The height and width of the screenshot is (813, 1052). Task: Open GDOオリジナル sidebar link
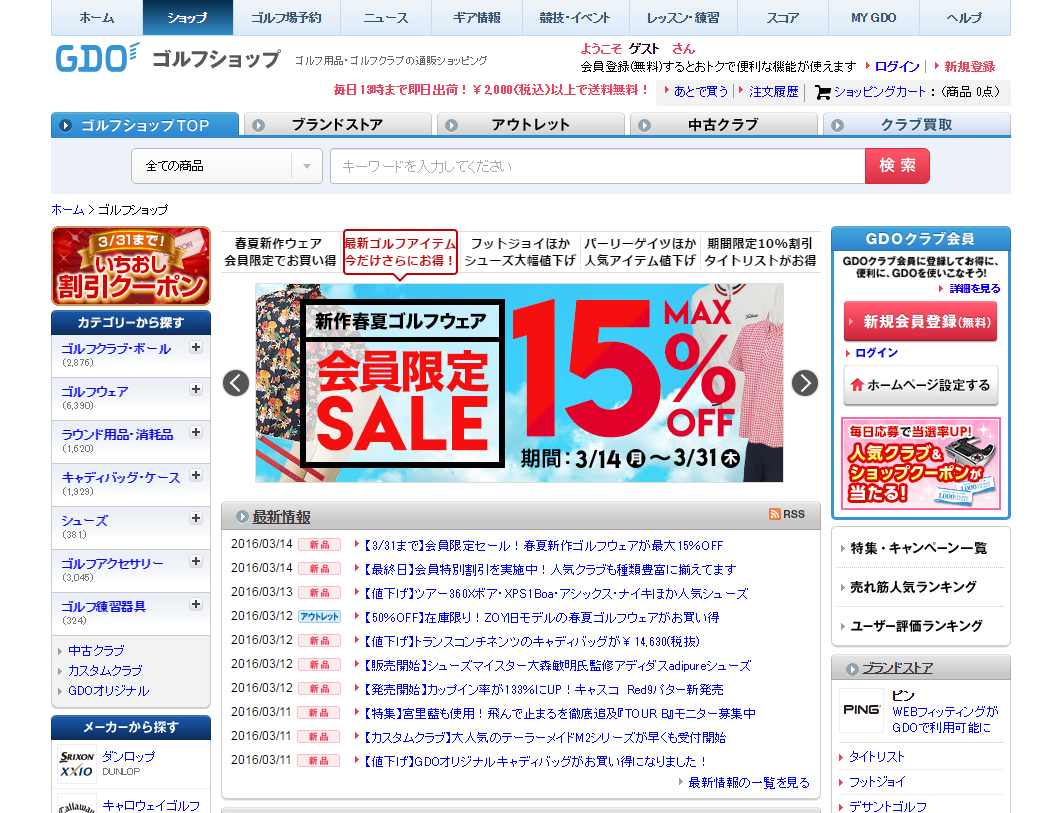pos(109,691)
